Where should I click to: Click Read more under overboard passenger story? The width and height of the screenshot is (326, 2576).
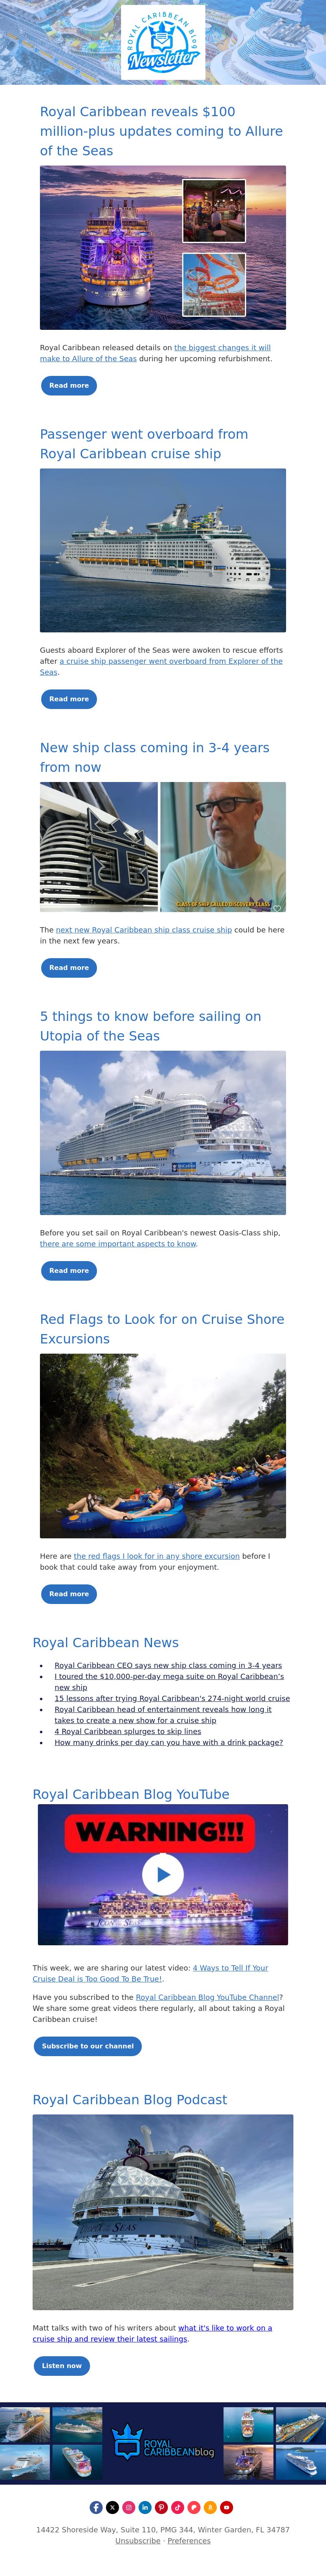(69, 699)
